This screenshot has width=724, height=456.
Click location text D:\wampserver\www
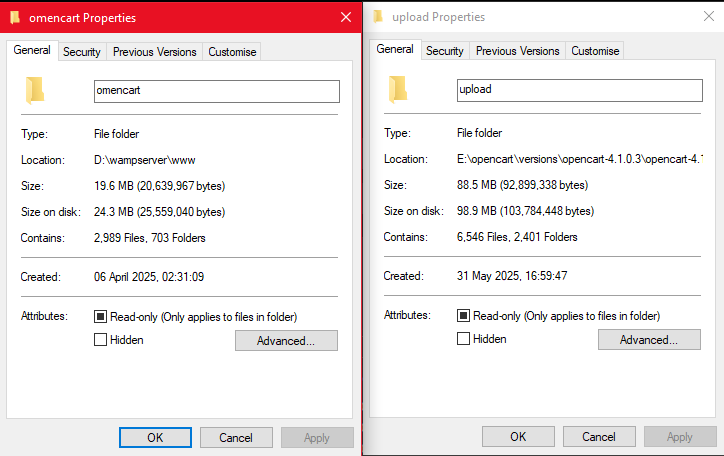click(145, 160)
